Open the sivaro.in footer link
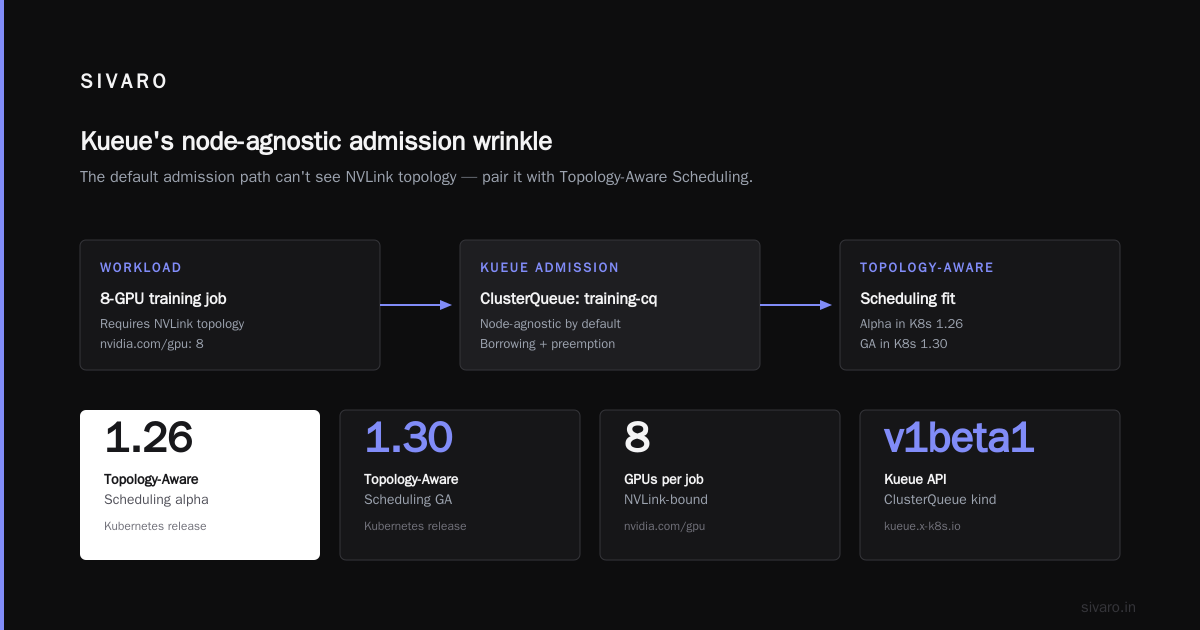This screenshot has height=630, width=1200. point(1108,607)
